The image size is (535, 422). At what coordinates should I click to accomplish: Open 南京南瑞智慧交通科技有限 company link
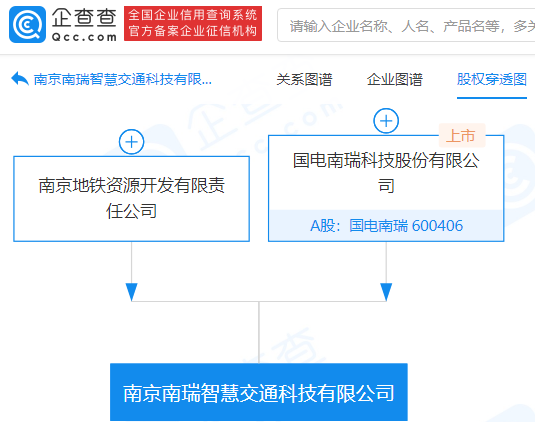(x=122, y=79)
